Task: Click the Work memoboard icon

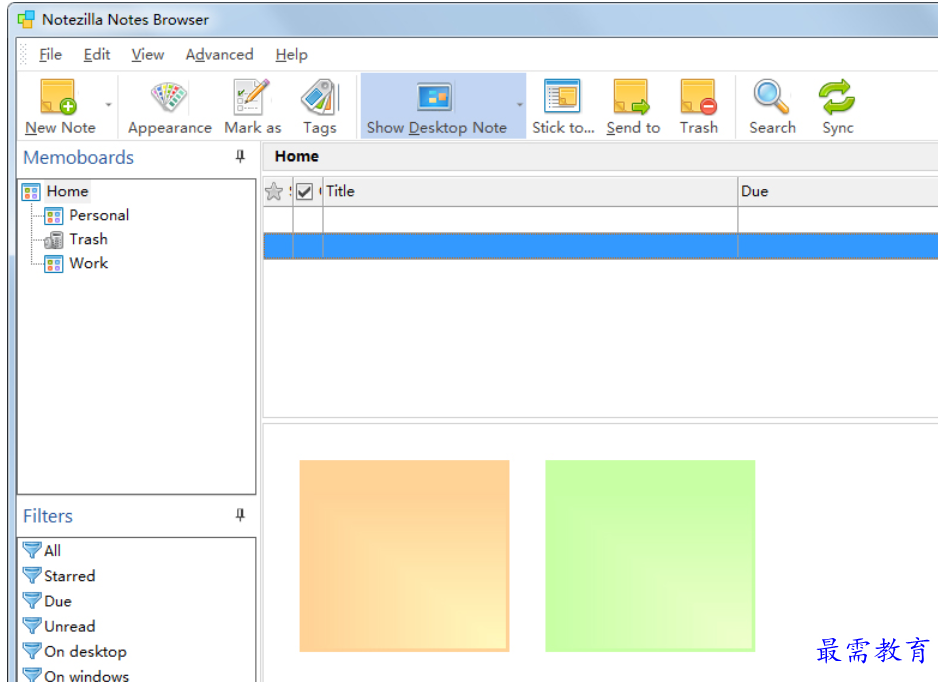Action: 54,264
